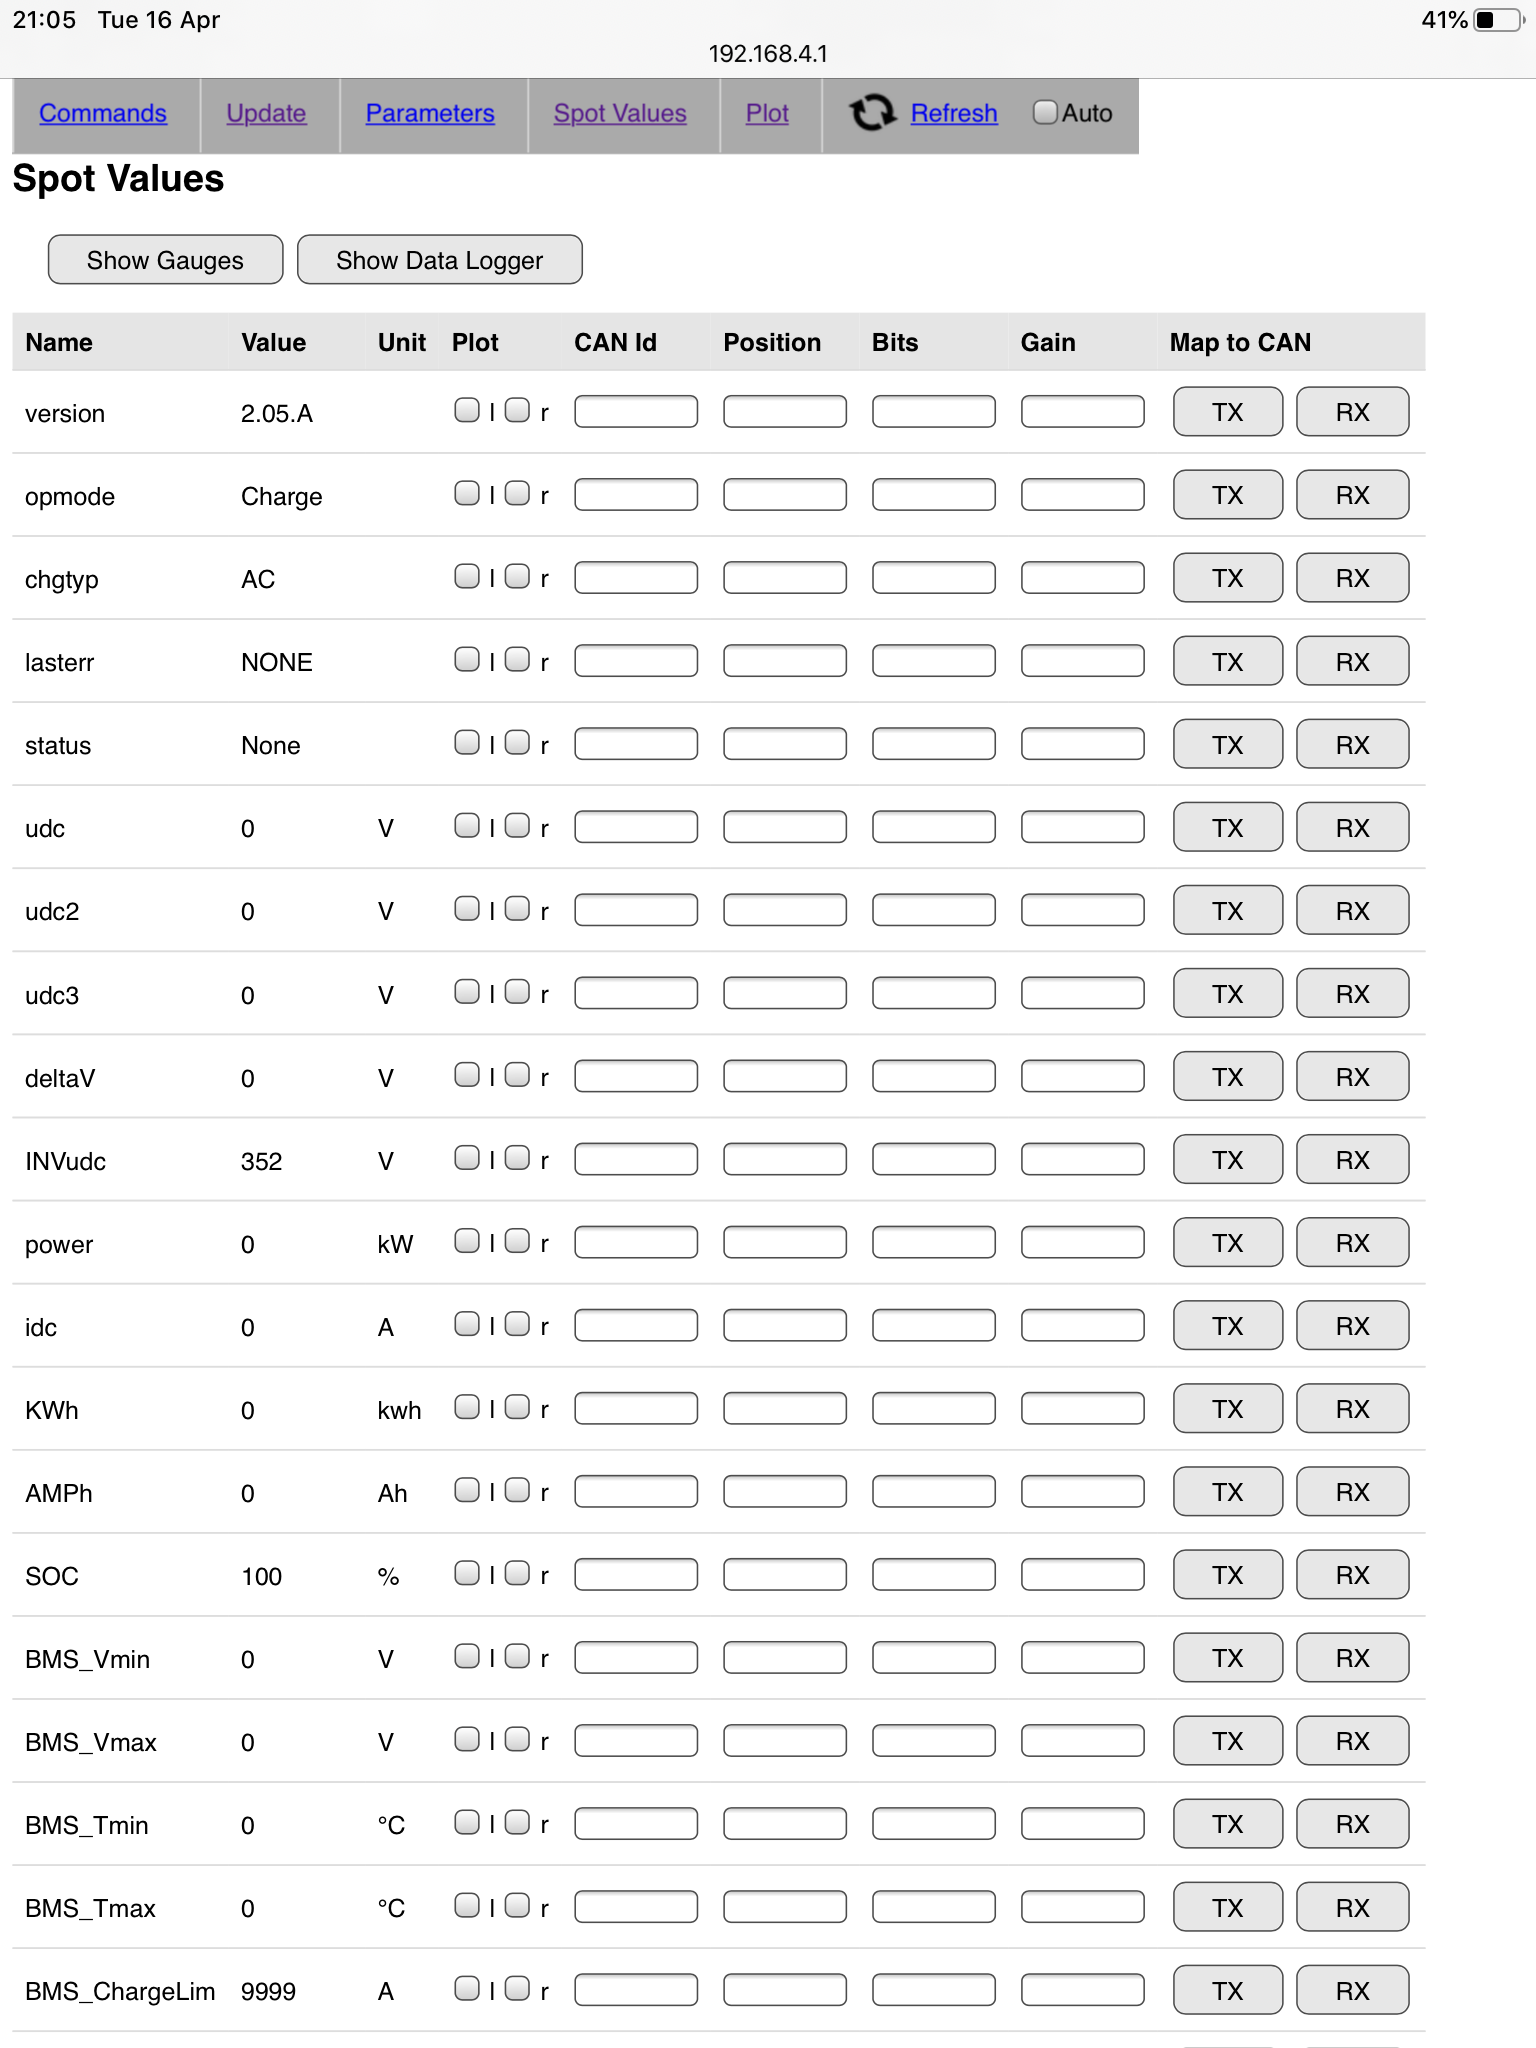The image size is (1536, 2048).
Task: Open the Commands tab
Action: (103, 113)
